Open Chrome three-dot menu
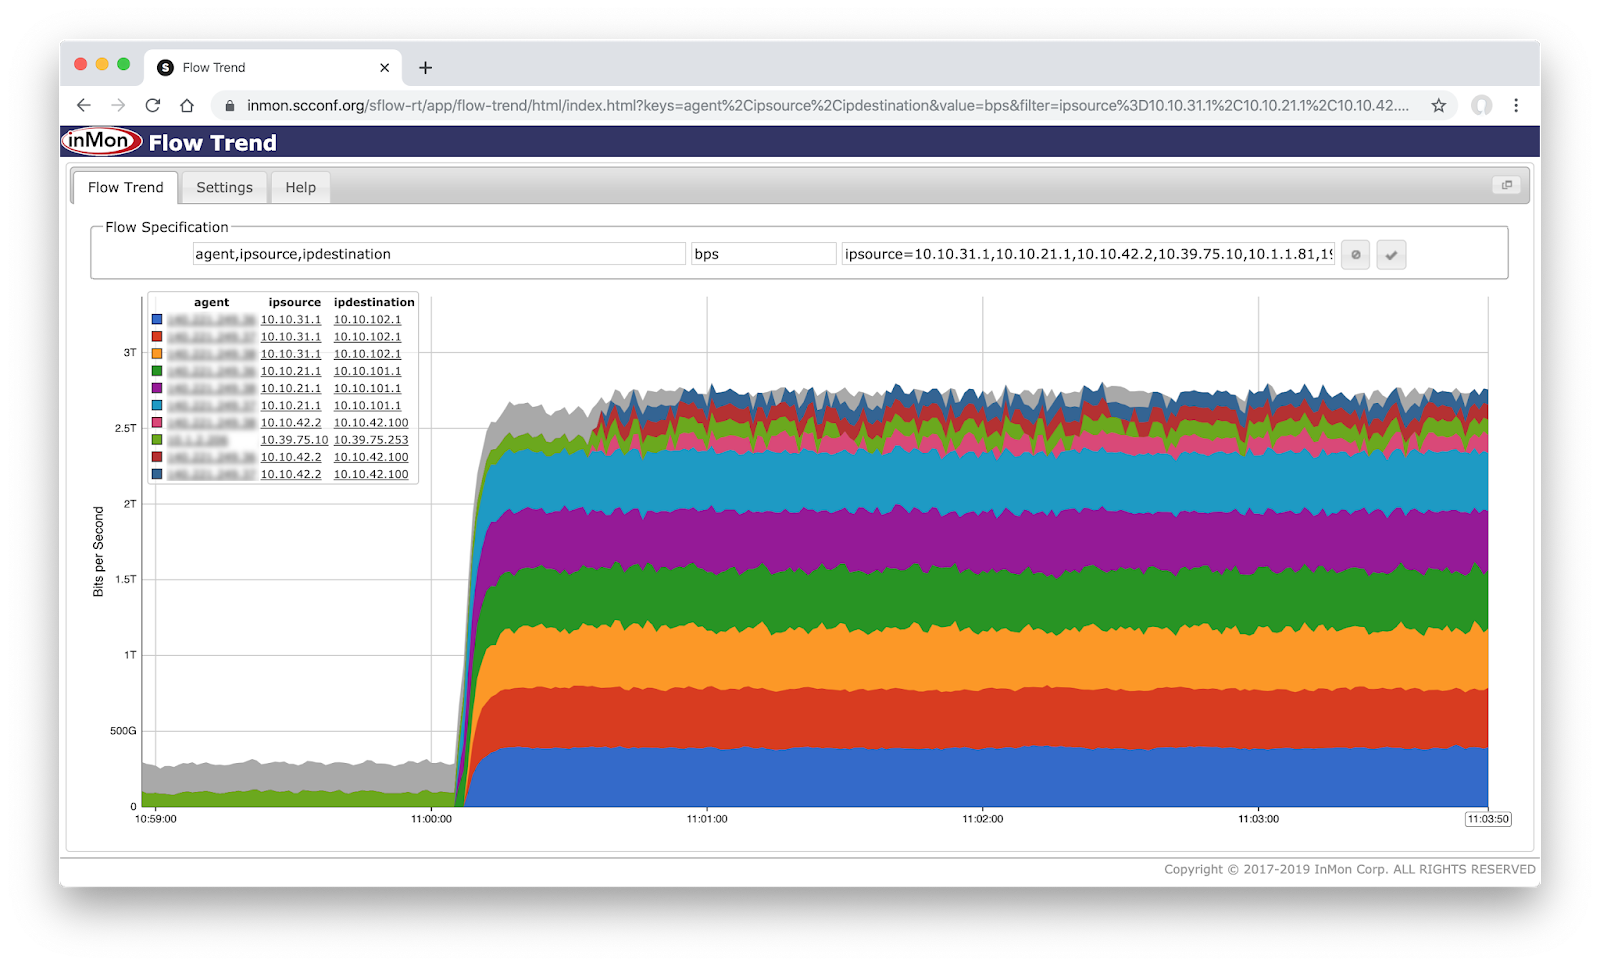This screenshot has width=1600, height=966. [x=1516, y=105]
